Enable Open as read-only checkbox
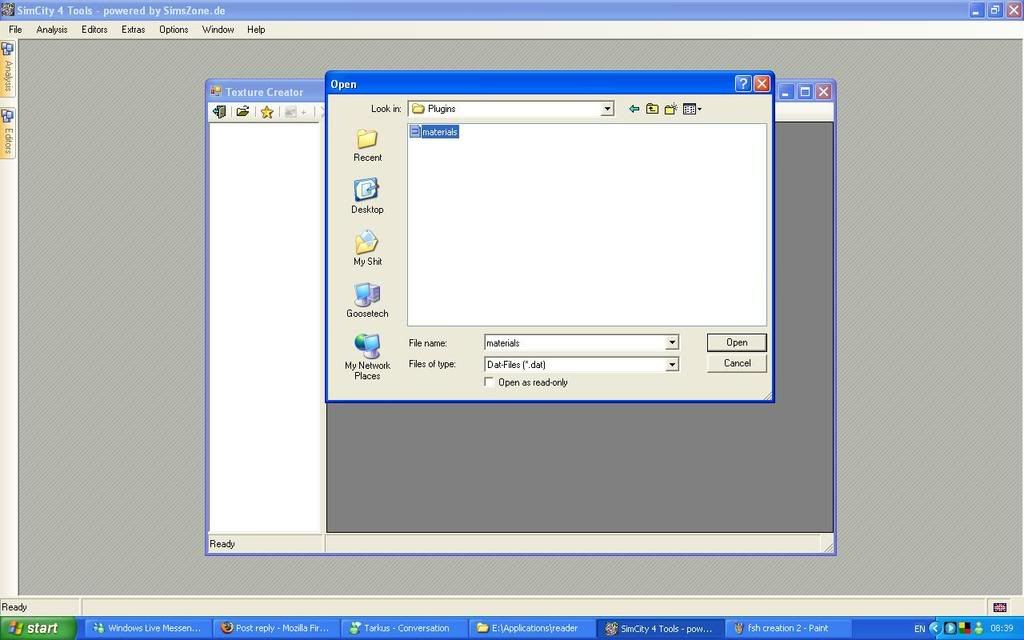The image size is (1024, 640). 488,382
